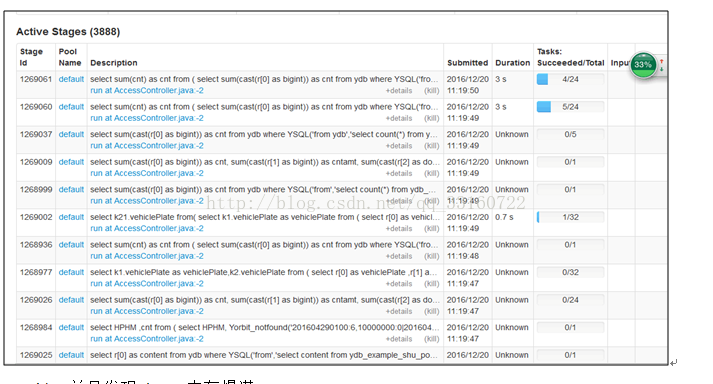The width and height of the screenshot is (713, 384).
Task: Kill stage 1269061
Action: (x=432, y=91)
